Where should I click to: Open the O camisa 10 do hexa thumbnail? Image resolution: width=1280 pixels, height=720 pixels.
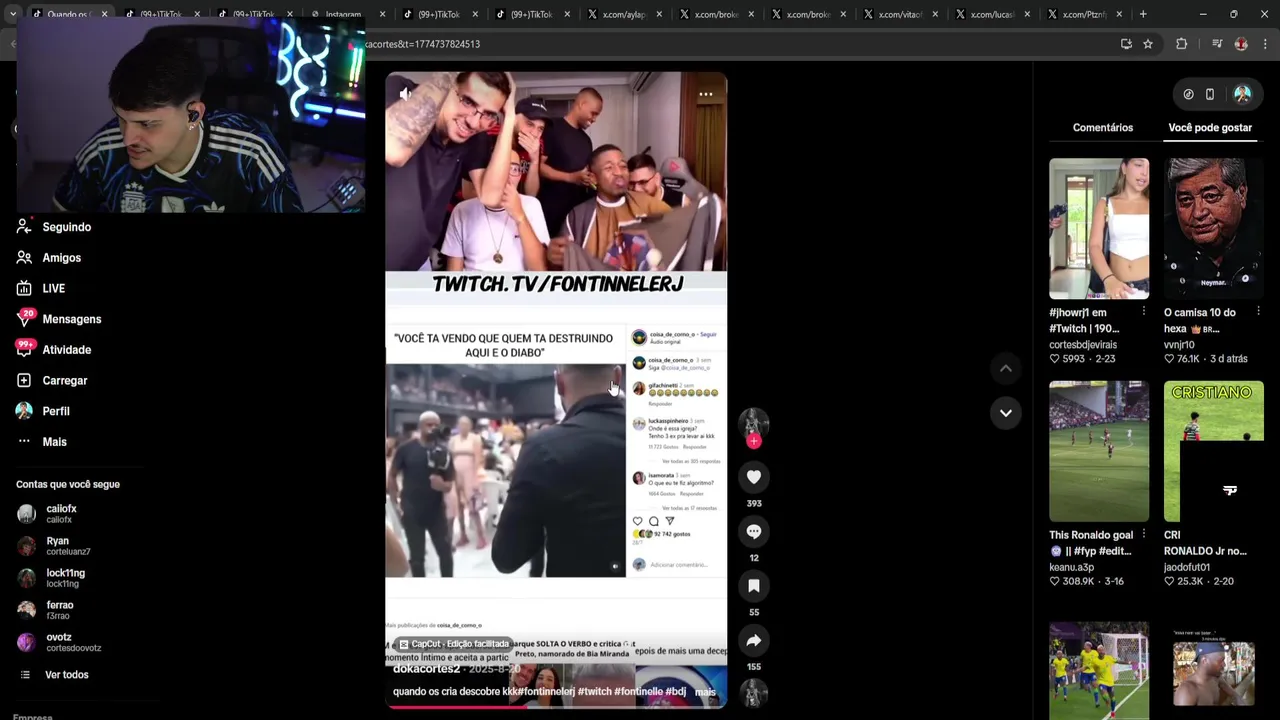[x=1214, y=229]
